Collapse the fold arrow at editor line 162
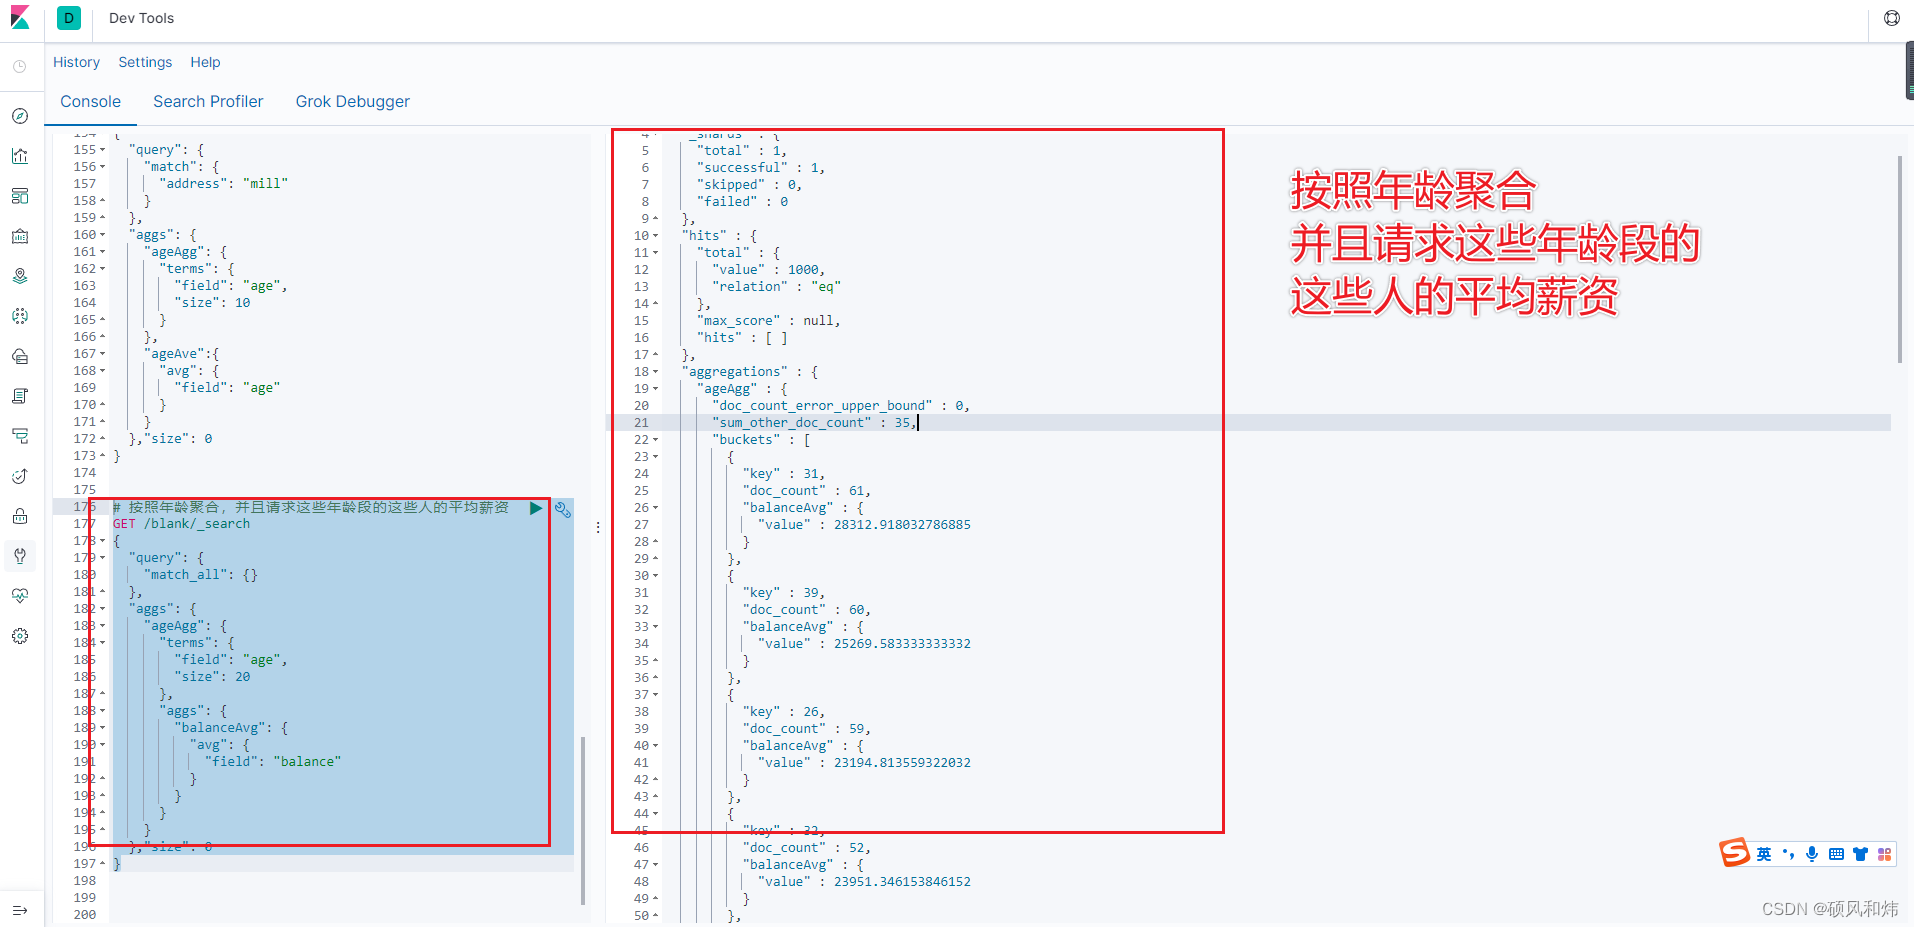 click(x=102, y=269)
